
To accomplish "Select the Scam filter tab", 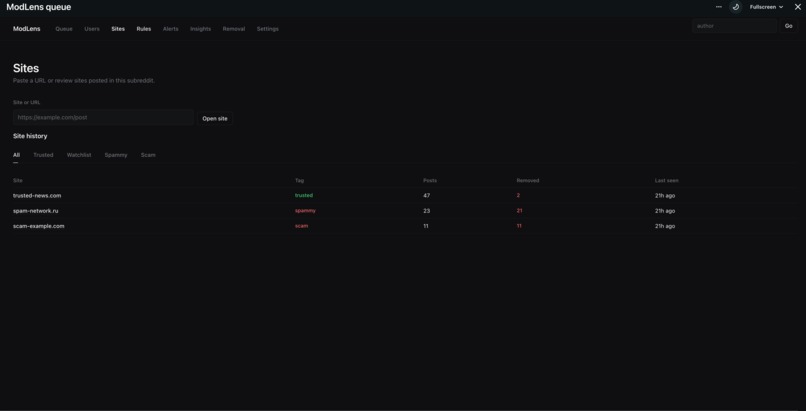I will tap(148, 155).
